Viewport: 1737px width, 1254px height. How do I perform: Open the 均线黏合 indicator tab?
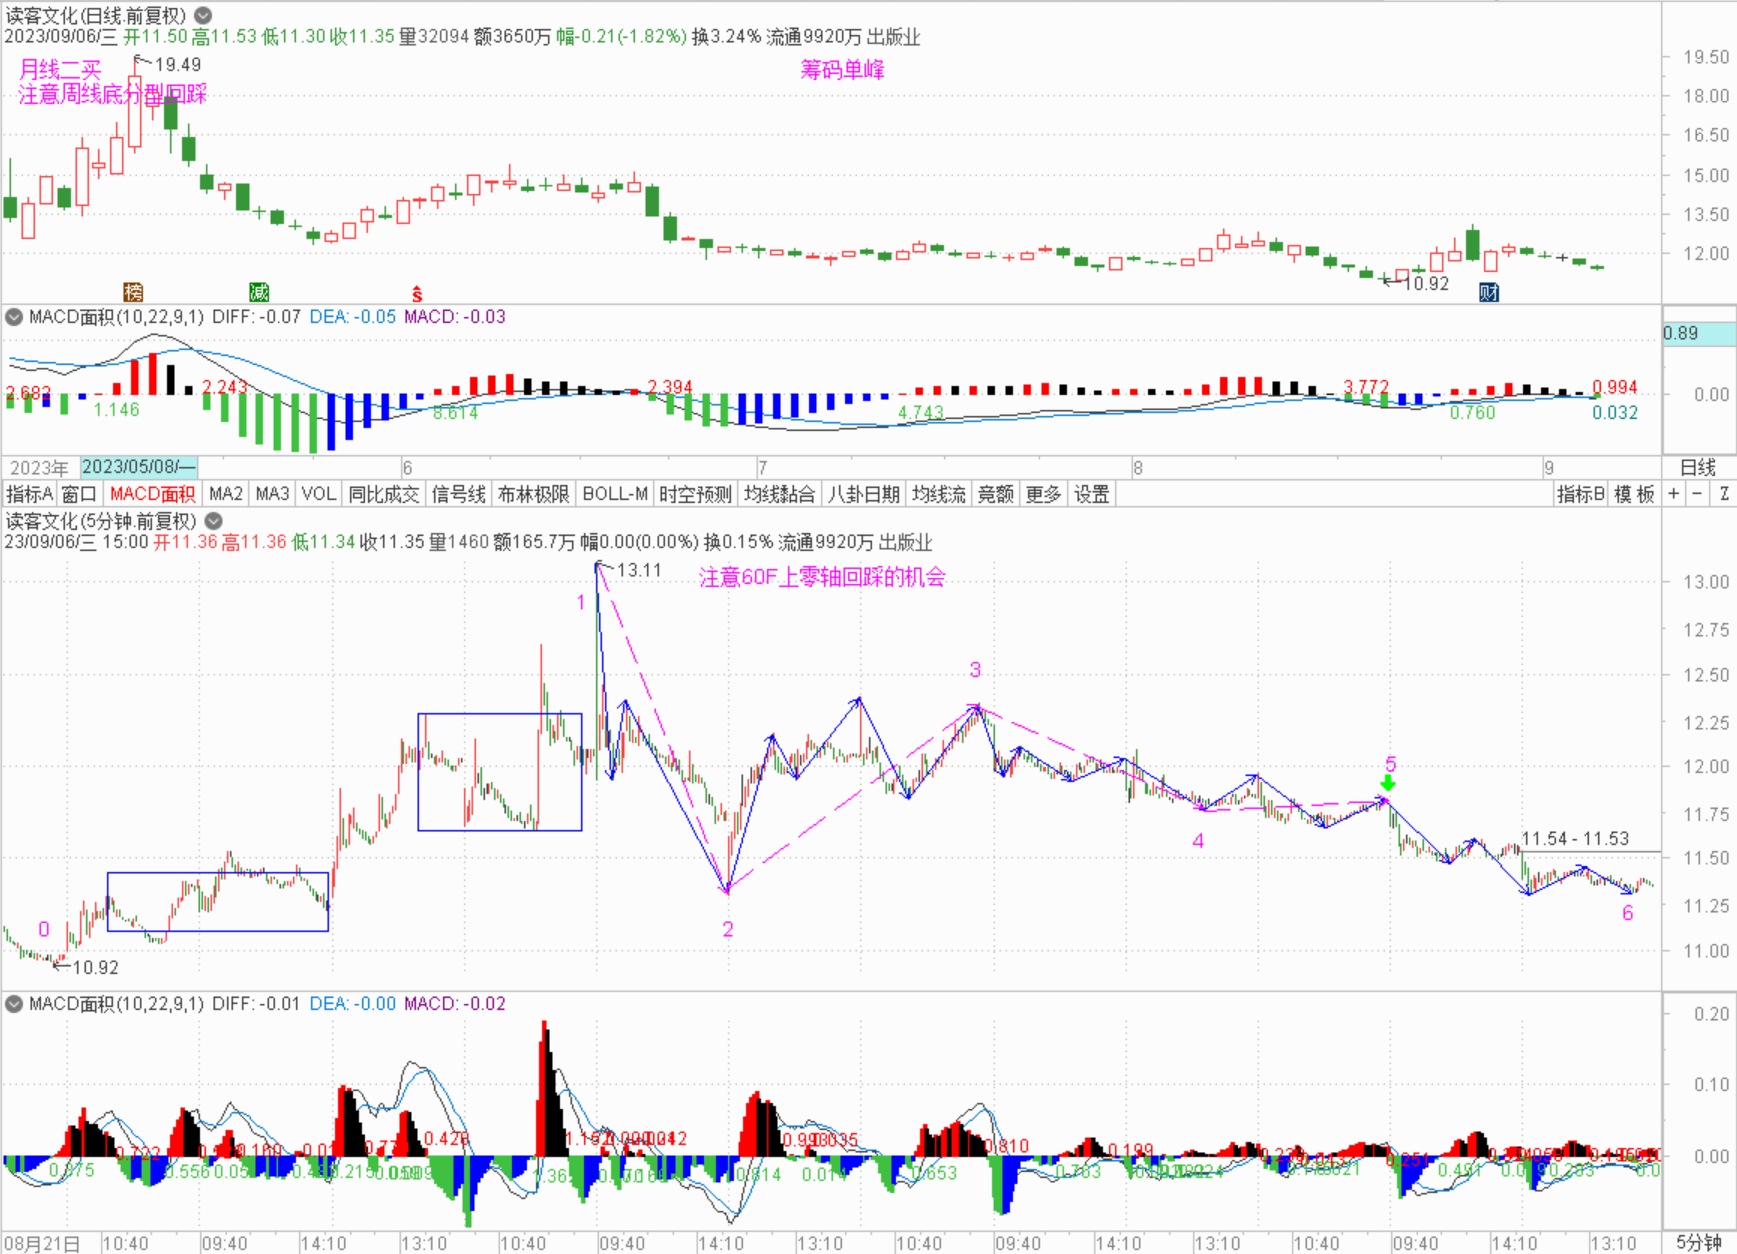coord(779,494)
